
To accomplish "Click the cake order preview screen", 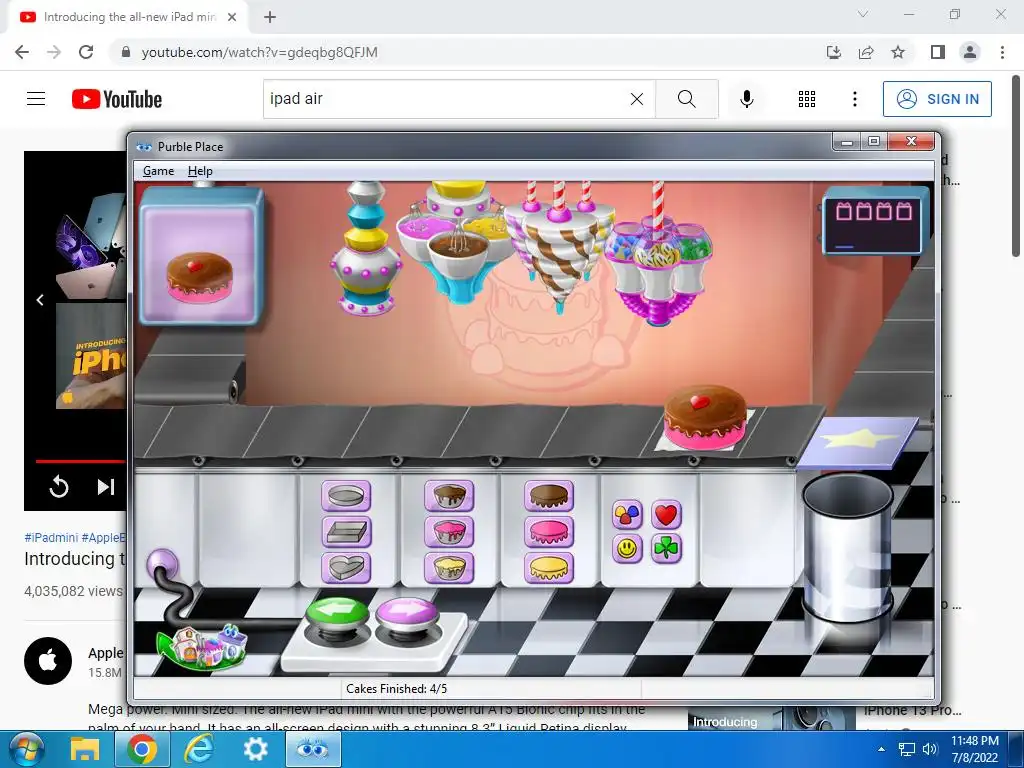I will pos(200,257).
